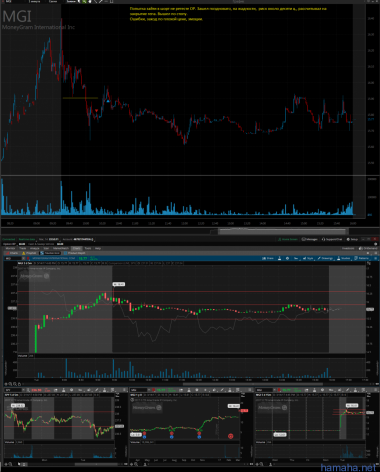The image size is (380, 472).
Task: Click the main chart symbol input field
Action: [x=13, y=258]
